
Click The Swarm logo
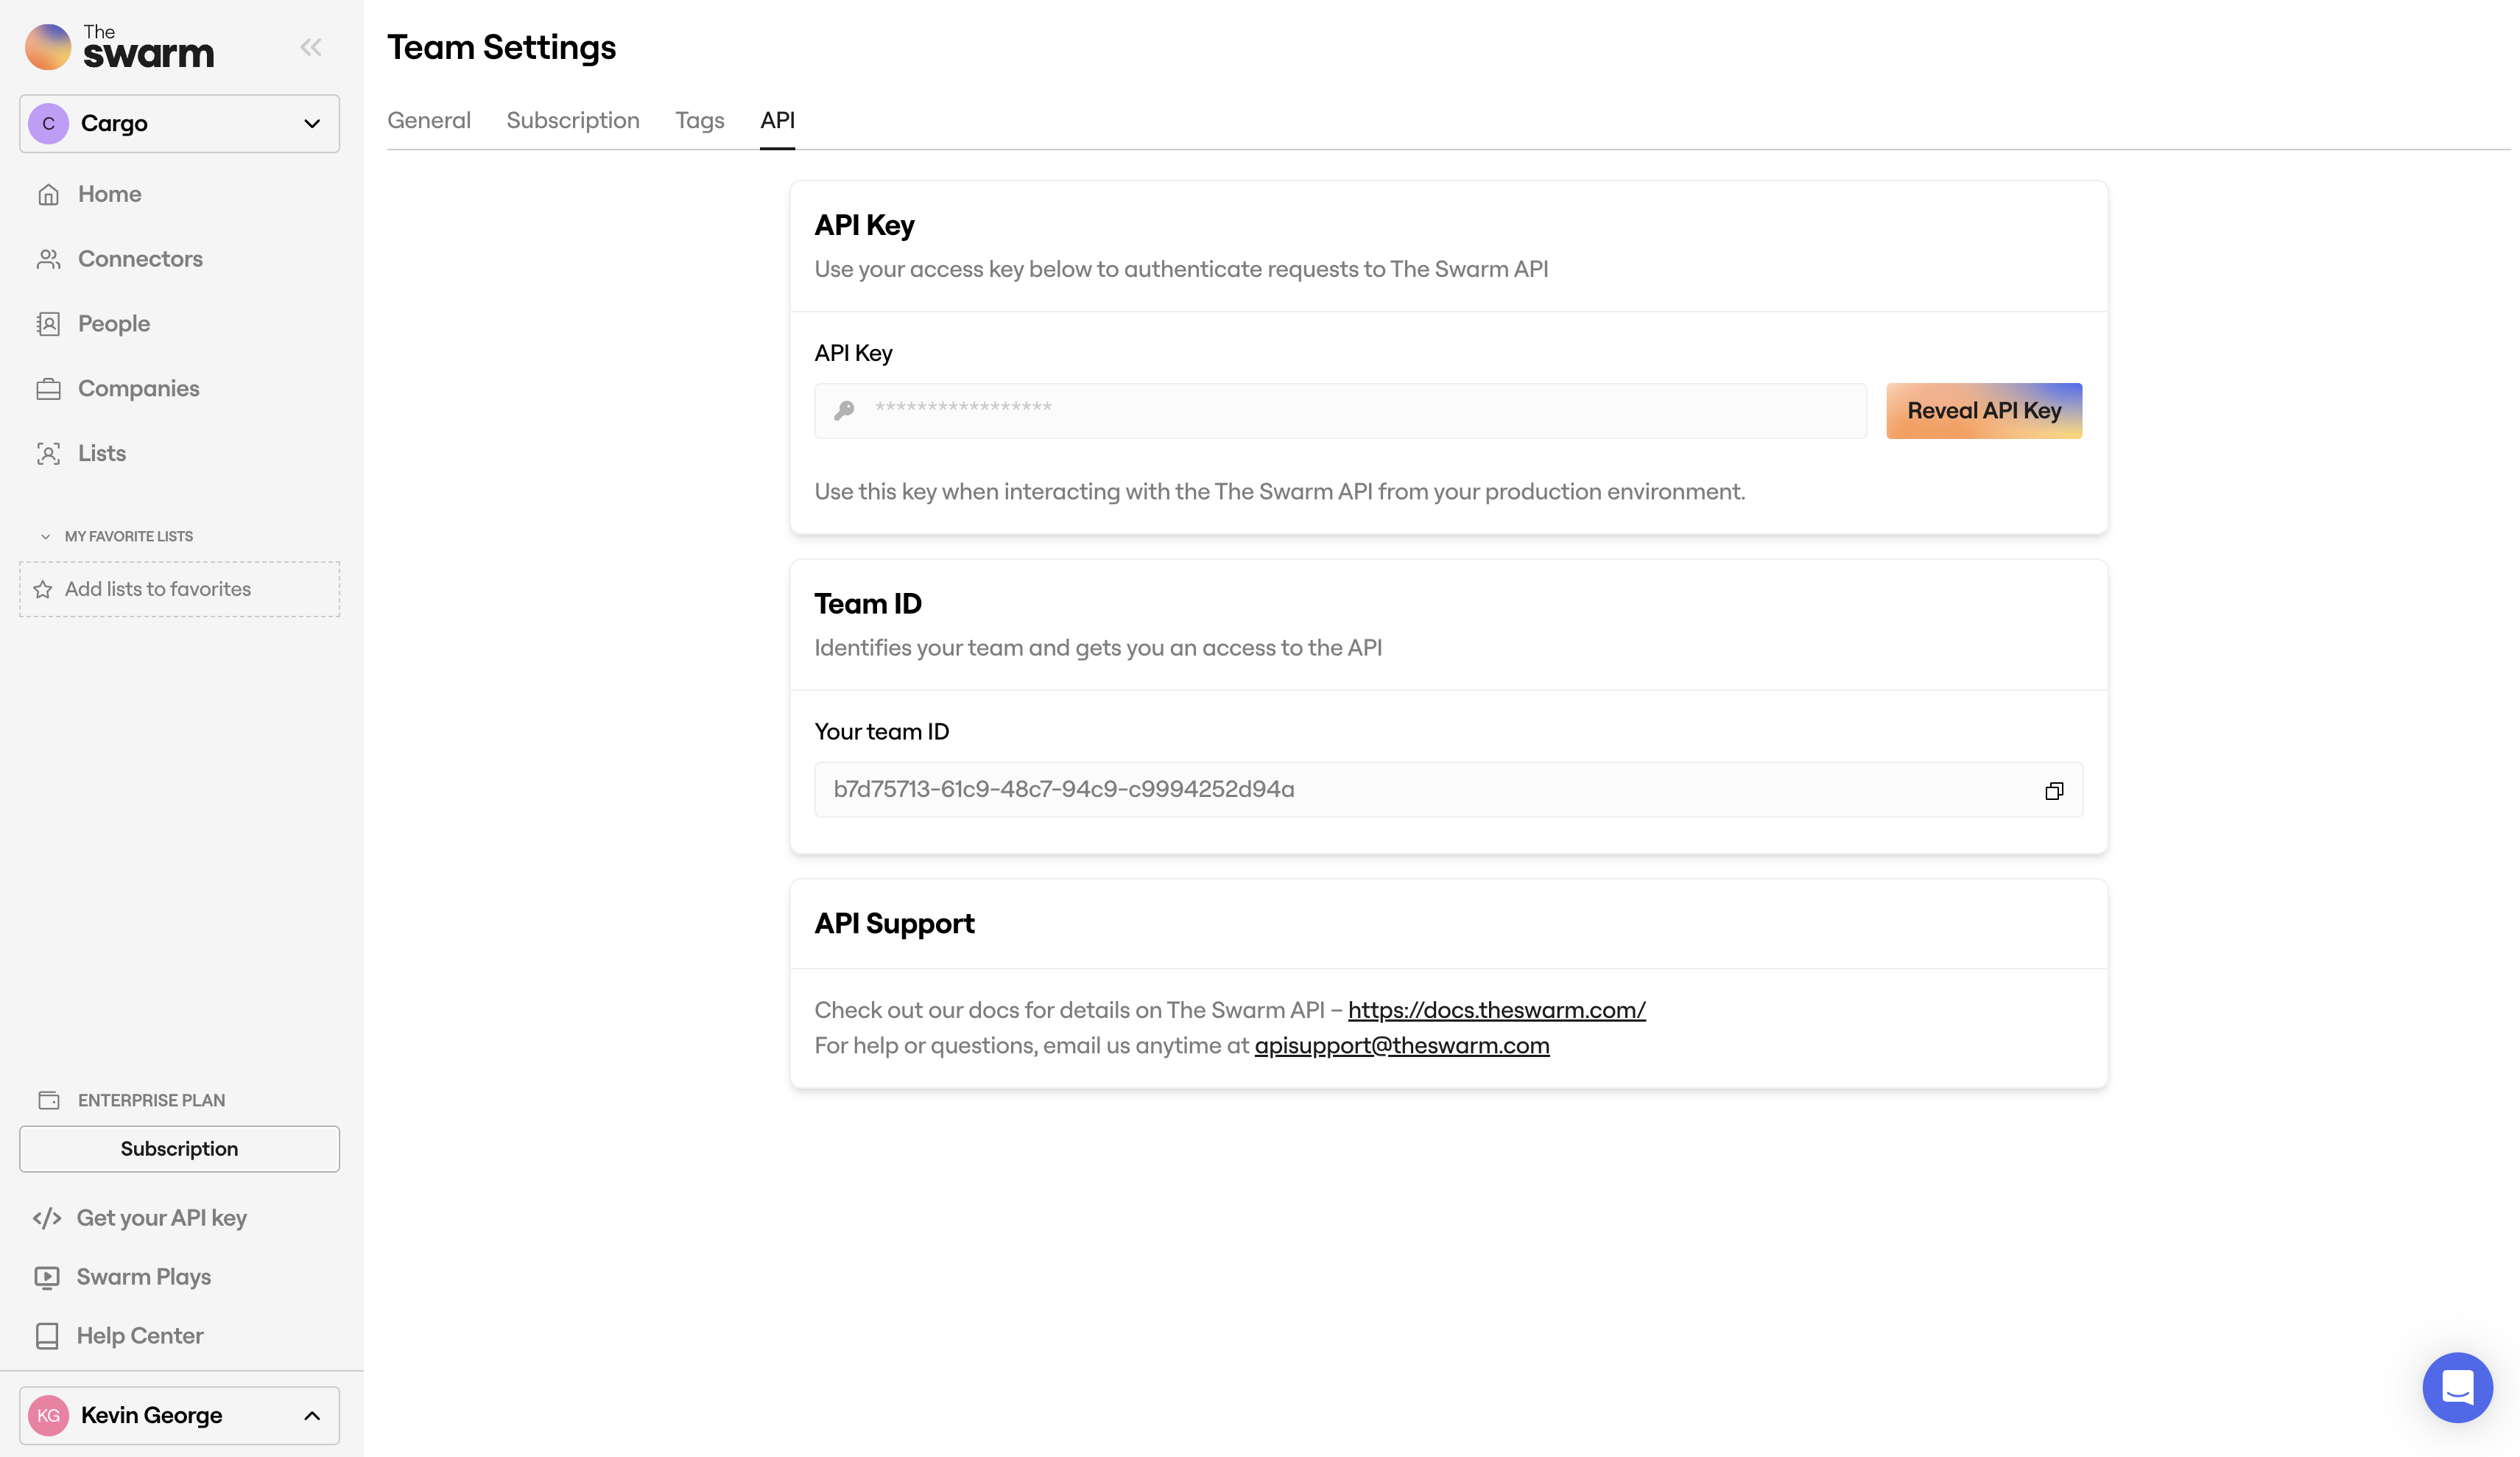(x=119, y=47)
